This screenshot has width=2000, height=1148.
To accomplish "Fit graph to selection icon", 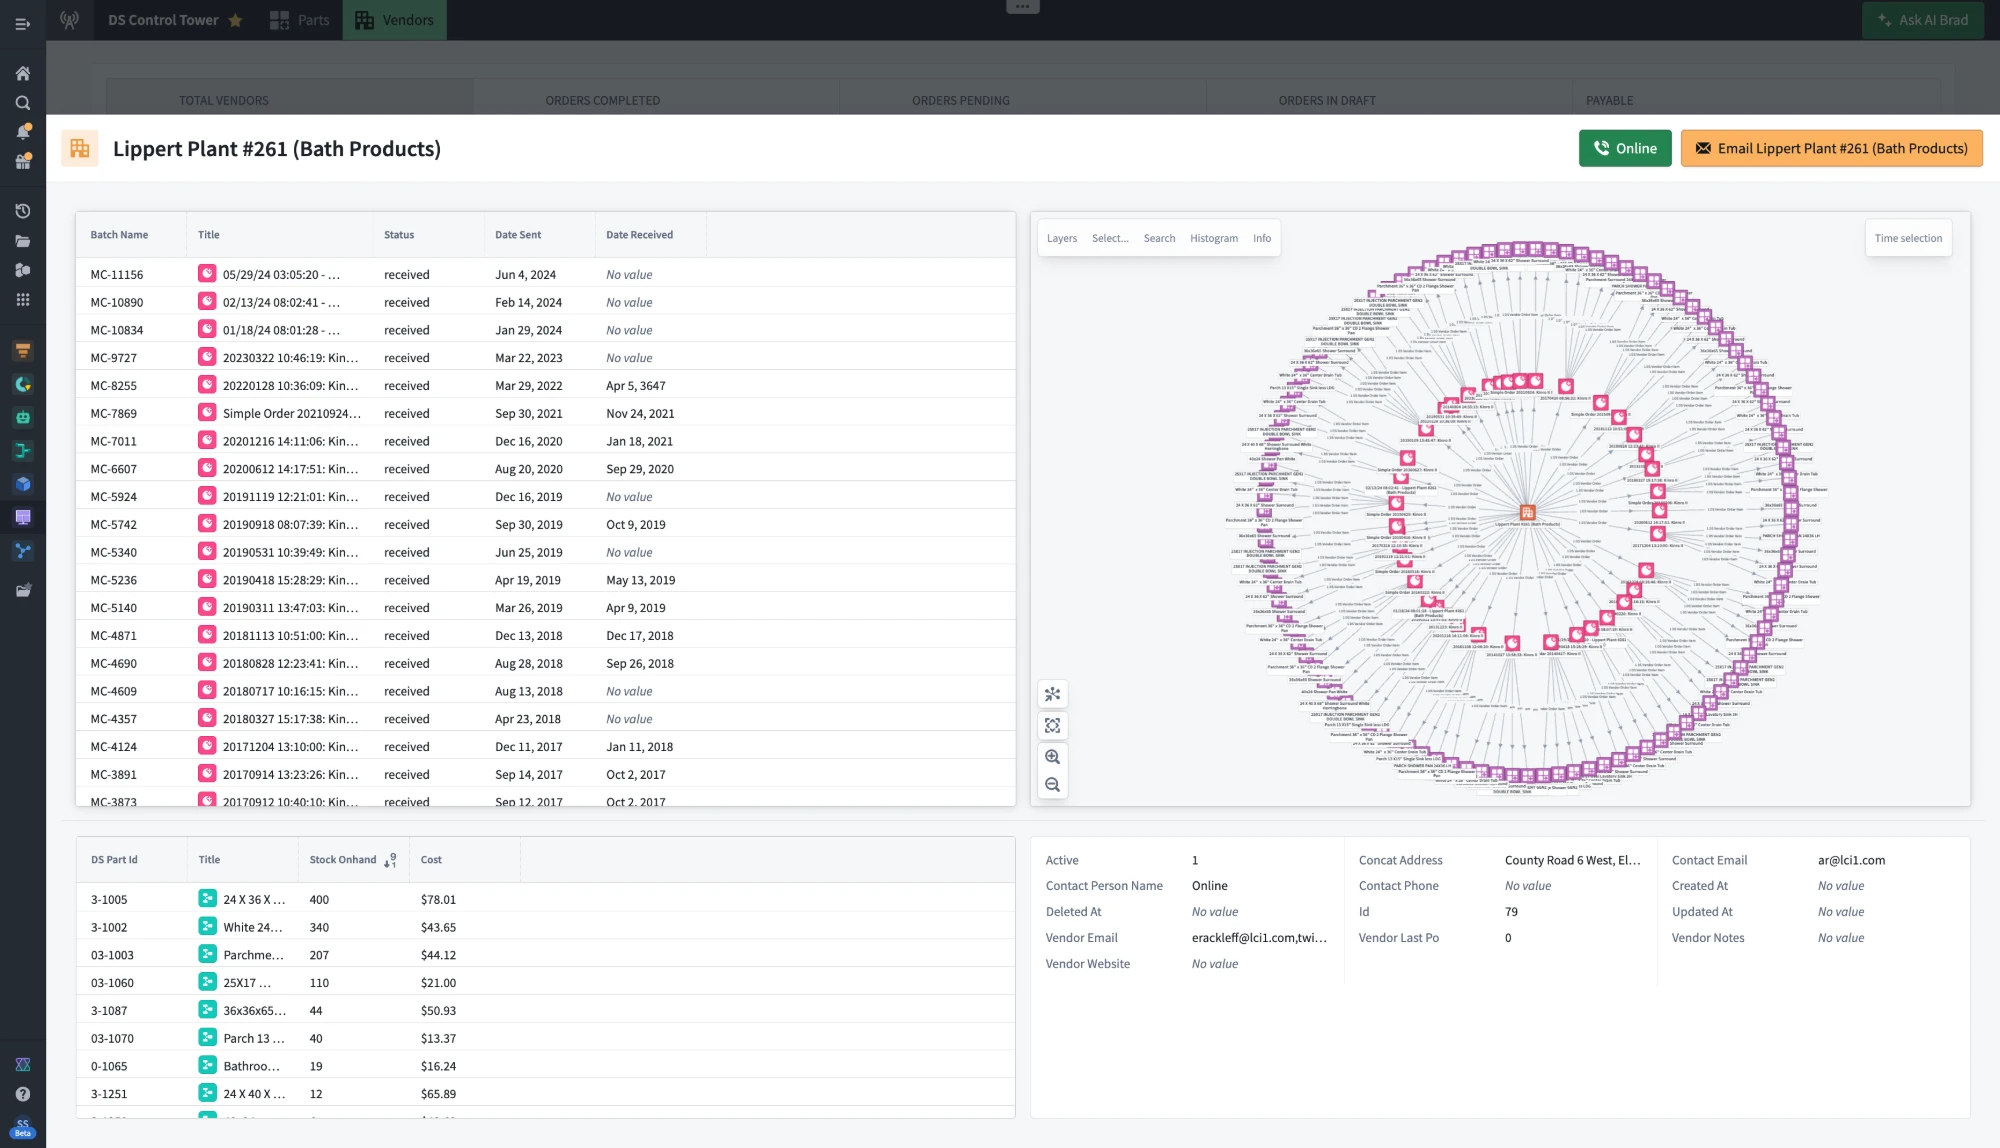I will coord(1052,726).
